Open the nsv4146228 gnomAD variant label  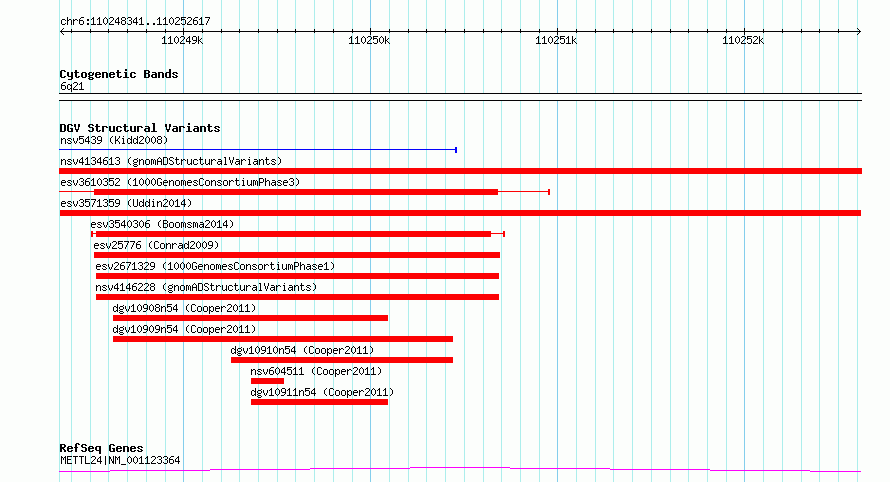[x=206, y=287]
